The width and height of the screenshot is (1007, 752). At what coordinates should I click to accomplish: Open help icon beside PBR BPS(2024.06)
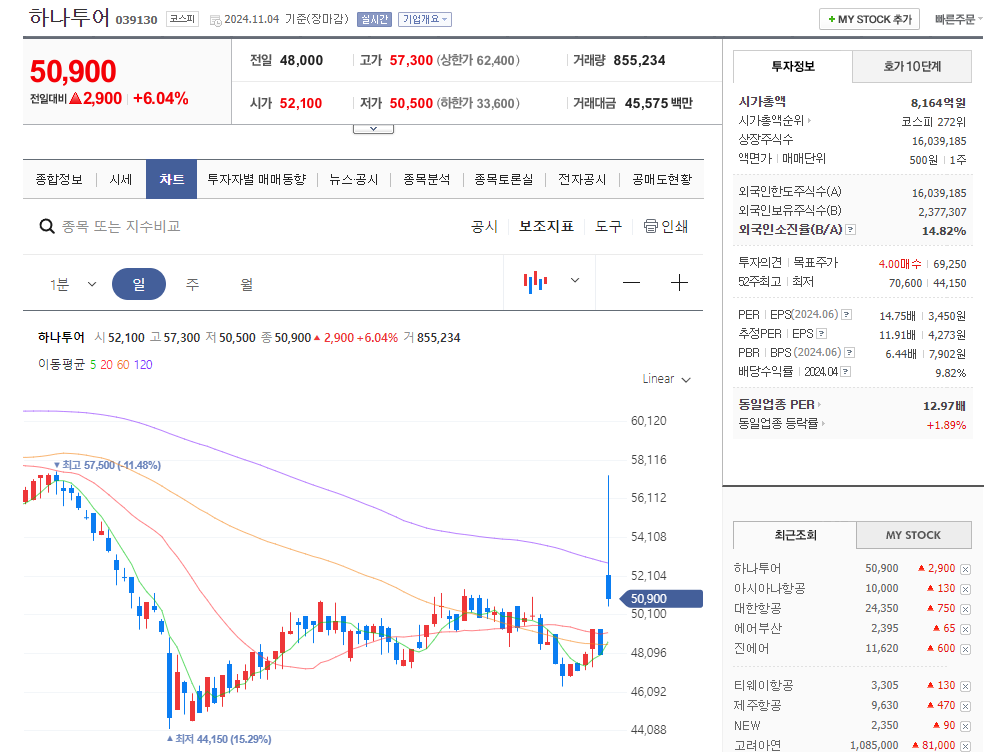point(850,353)
